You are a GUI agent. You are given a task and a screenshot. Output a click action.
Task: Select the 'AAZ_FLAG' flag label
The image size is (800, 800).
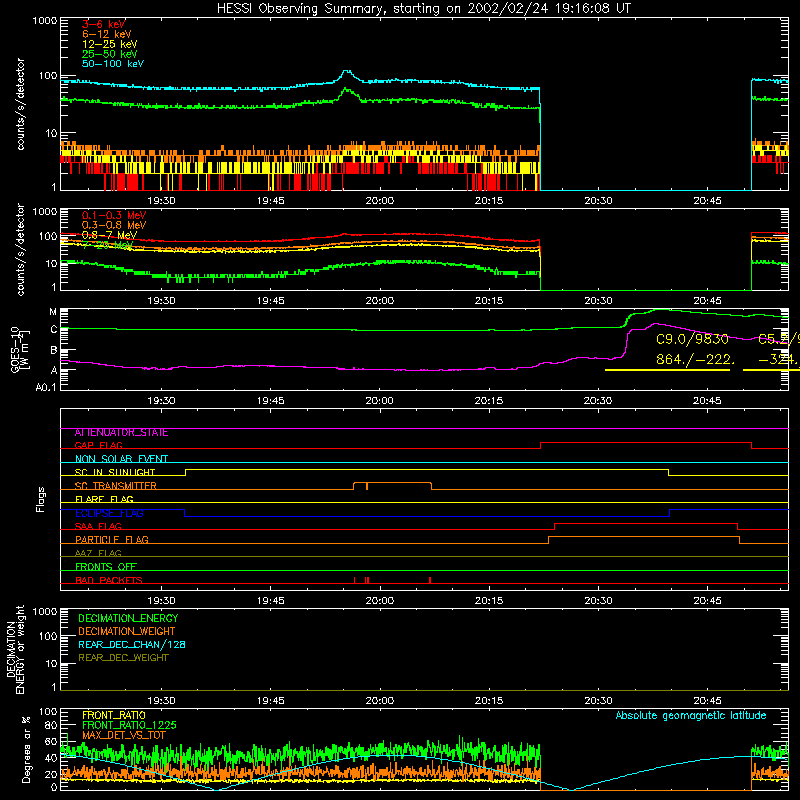click(x=98, y=553)
